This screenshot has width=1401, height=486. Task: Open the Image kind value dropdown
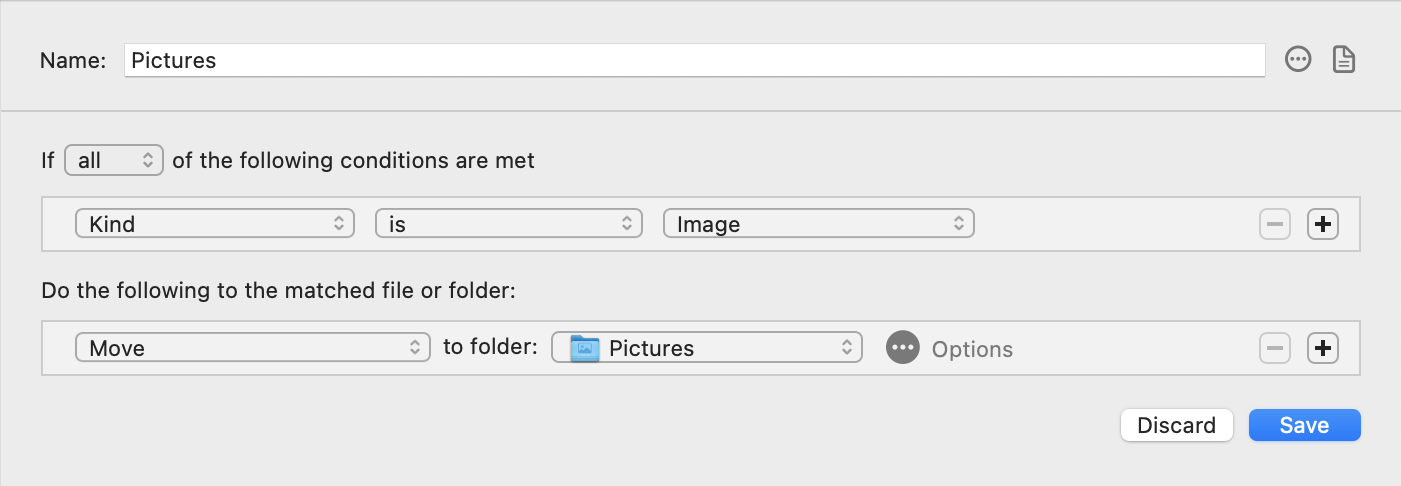click(x=818, y=224)
